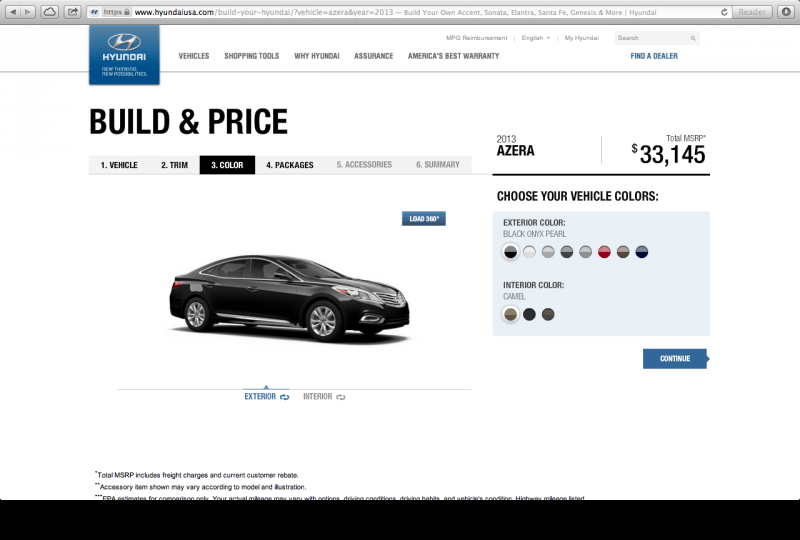The width and height of the screenshot is (800, 540).
Task: Open the Assurance menu
Action: tap(373, 56)
